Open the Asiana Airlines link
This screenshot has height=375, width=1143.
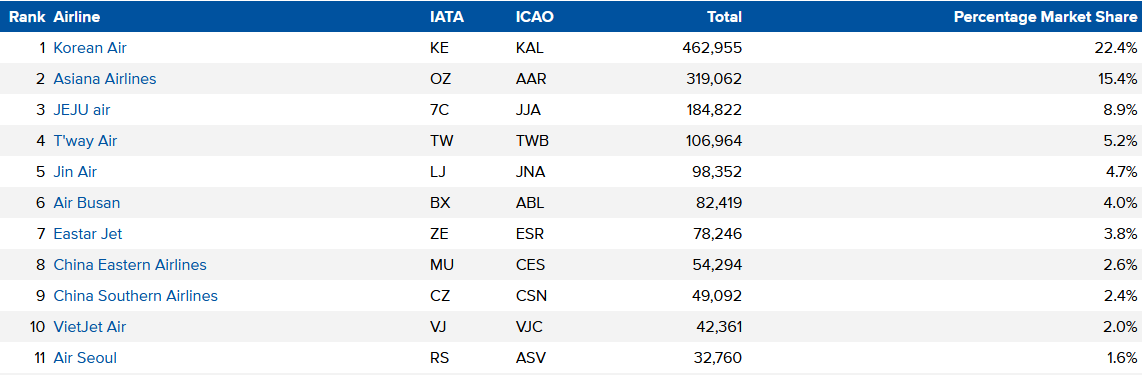tap(105, 79)
